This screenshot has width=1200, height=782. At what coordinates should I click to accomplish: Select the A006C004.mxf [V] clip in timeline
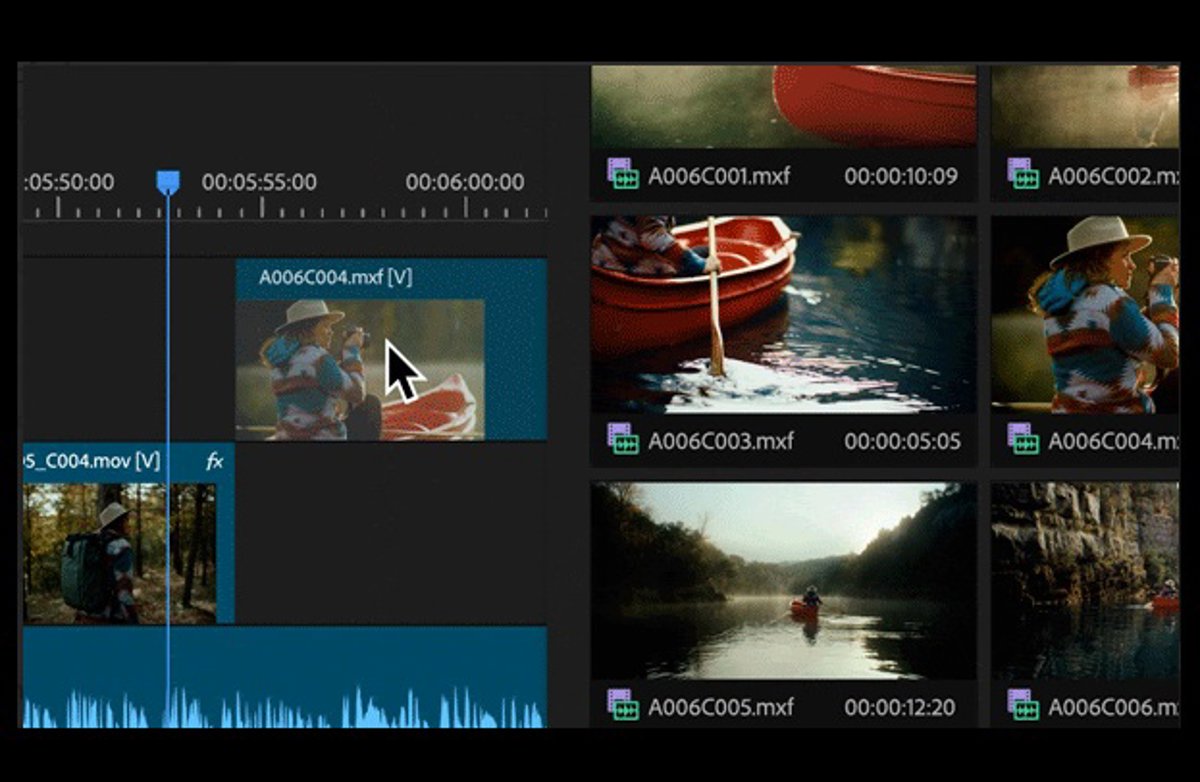(x=390, y=350)
